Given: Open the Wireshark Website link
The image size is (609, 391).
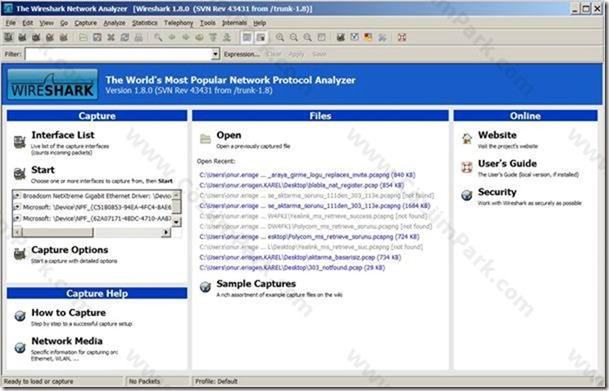Looking at the screenshot, I should [x=497, y=135].
